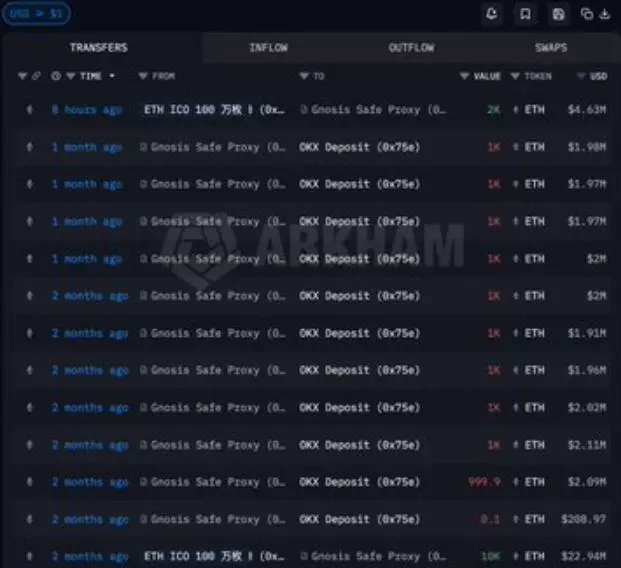Click the link icon in table header
Image resolution: width=621 pixels, height=568 pixels.
36,76
